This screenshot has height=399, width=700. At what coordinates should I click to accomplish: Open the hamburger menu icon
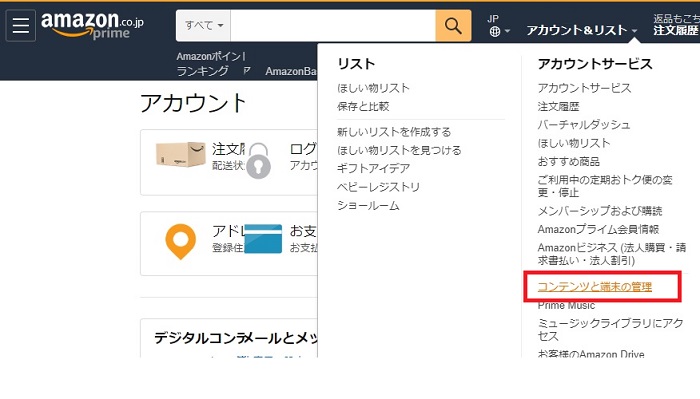click(21, 25)
